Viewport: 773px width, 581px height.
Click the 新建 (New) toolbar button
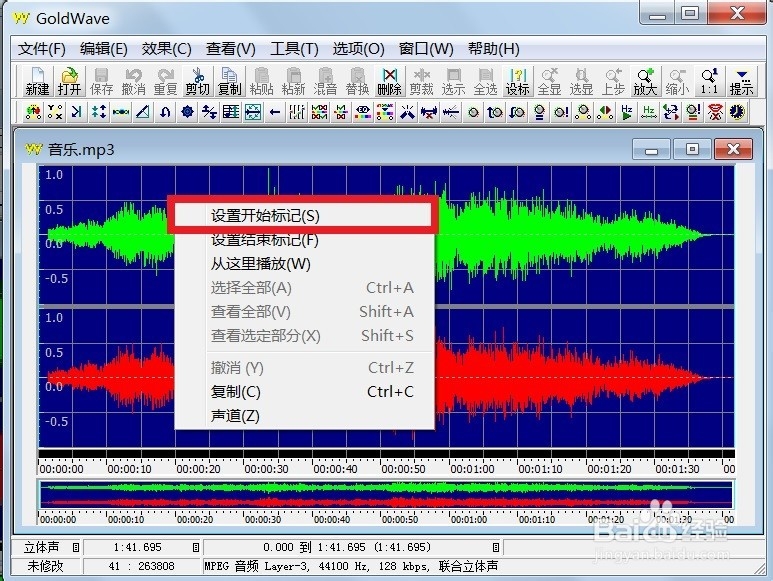(x=37, y=81)
